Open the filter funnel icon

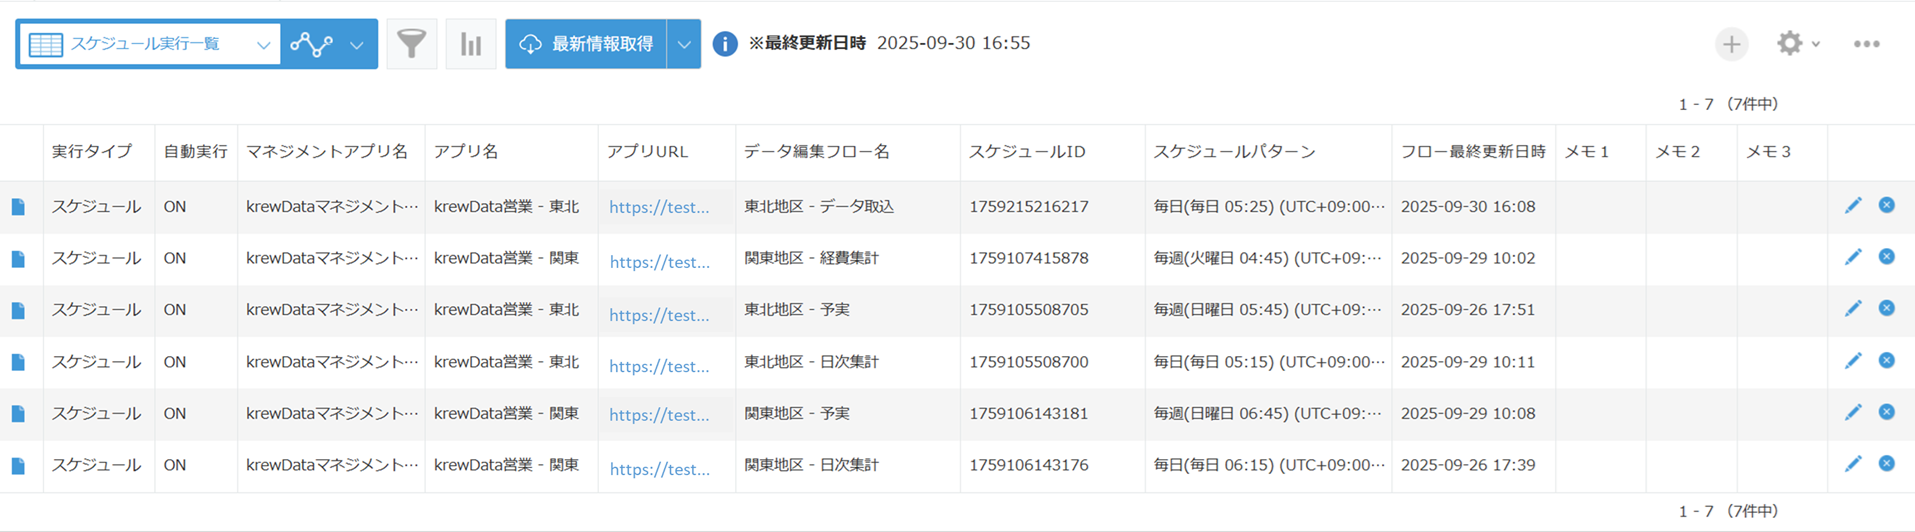[x=411, y=44]
